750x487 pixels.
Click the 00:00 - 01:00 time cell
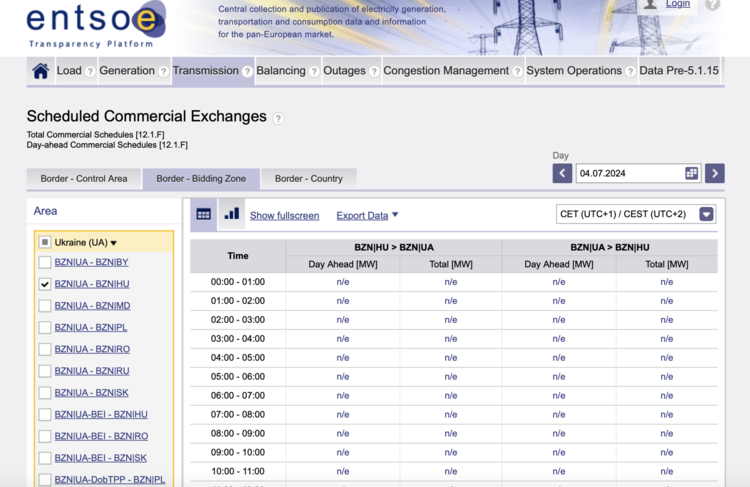(238, 282)
